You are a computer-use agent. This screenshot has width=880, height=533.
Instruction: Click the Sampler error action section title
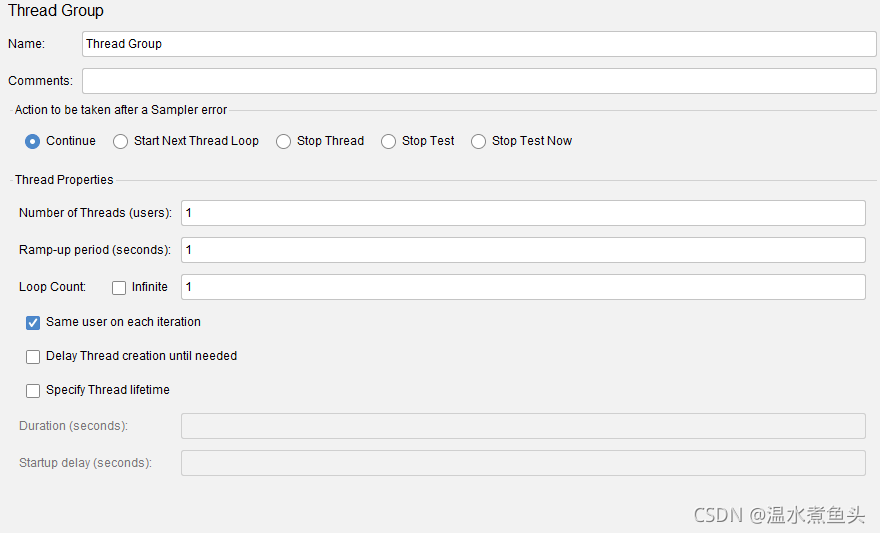pos(121,110)
